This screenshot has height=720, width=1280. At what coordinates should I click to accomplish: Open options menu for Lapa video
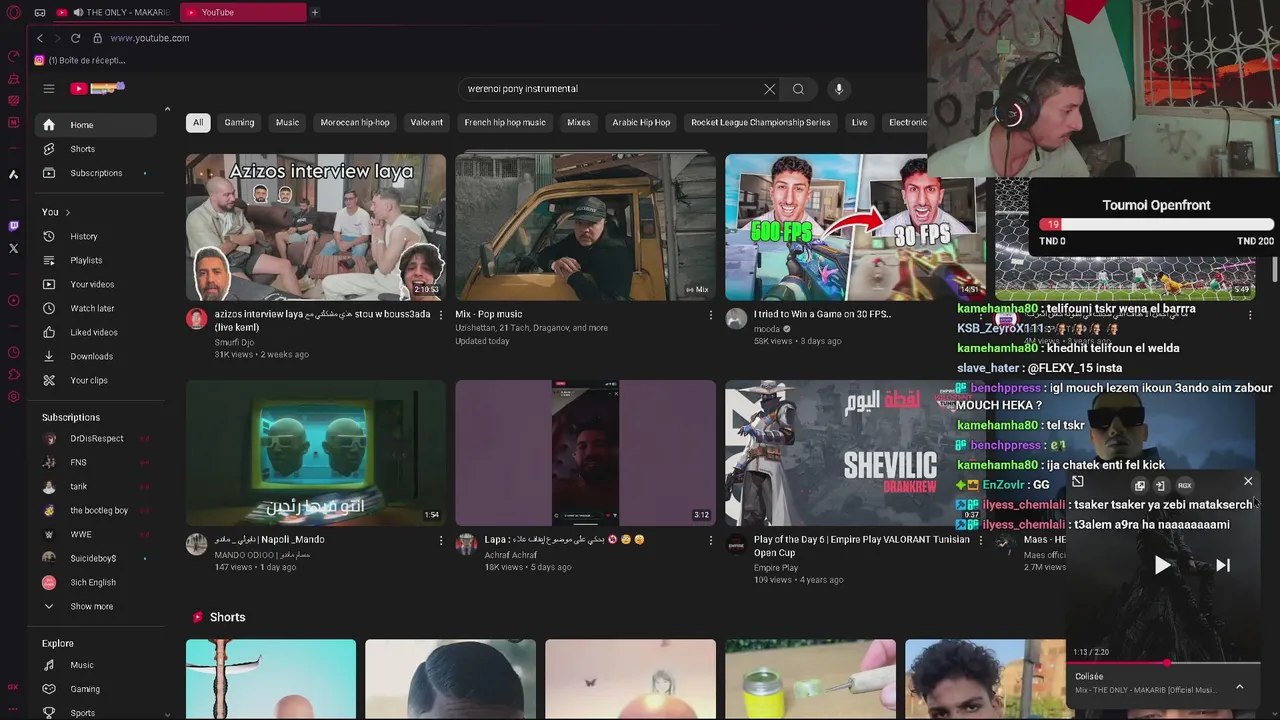tap(711, 541)
